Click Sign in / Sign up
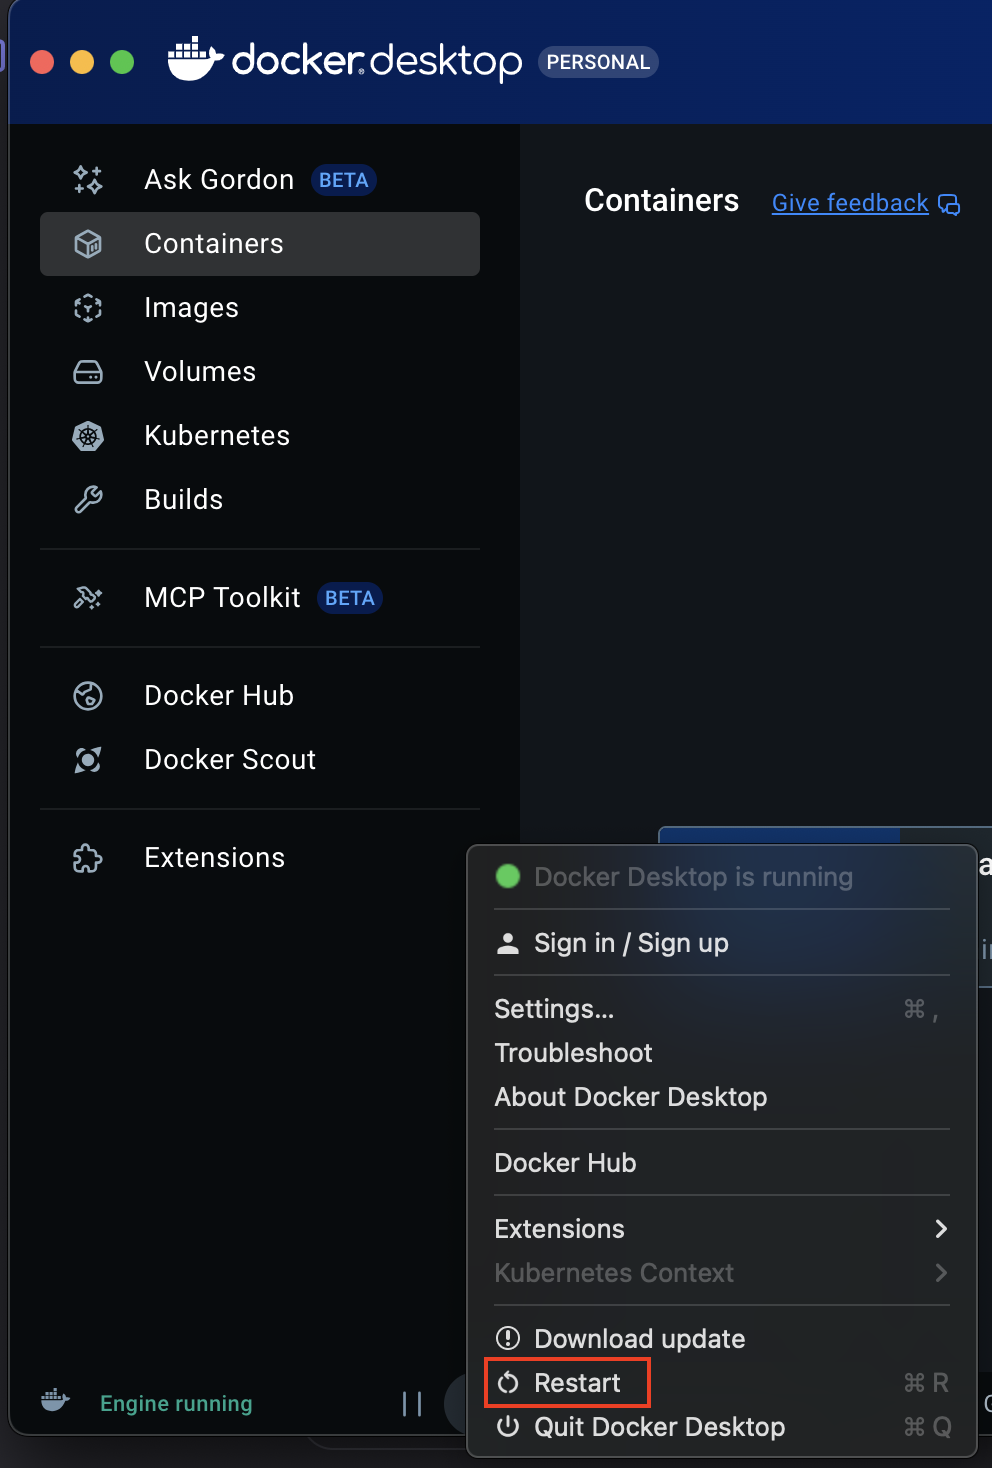 (630, 943)
